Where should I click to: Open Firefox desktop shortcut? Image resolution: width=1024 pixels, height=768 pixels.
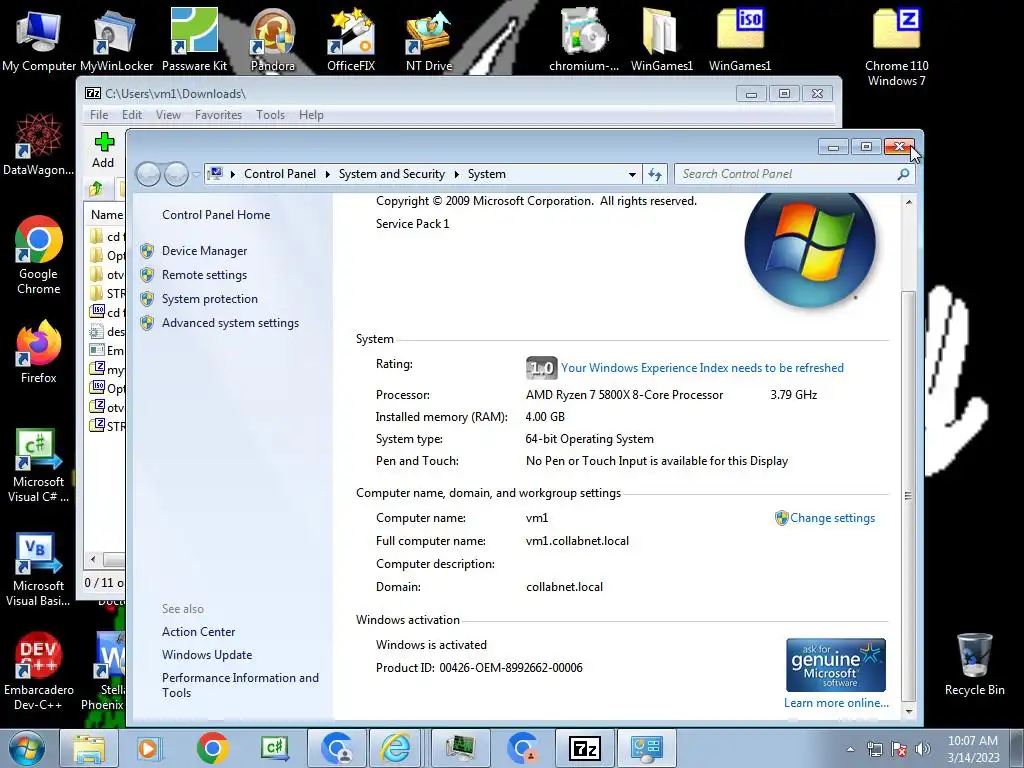39,353
